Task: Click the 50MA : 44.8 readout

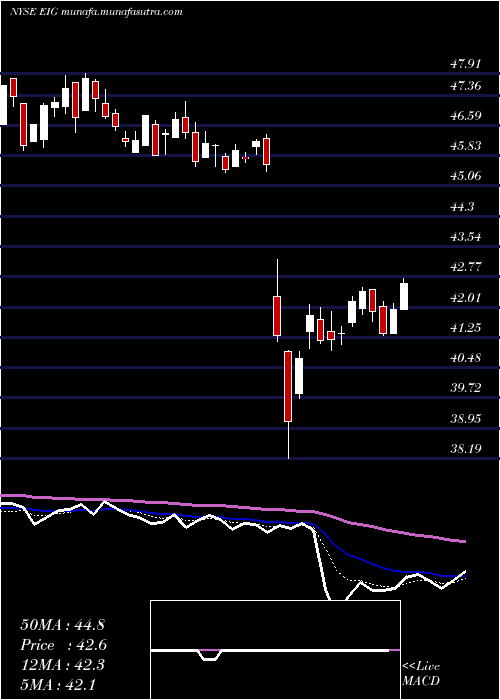Action: click(62, 625)
